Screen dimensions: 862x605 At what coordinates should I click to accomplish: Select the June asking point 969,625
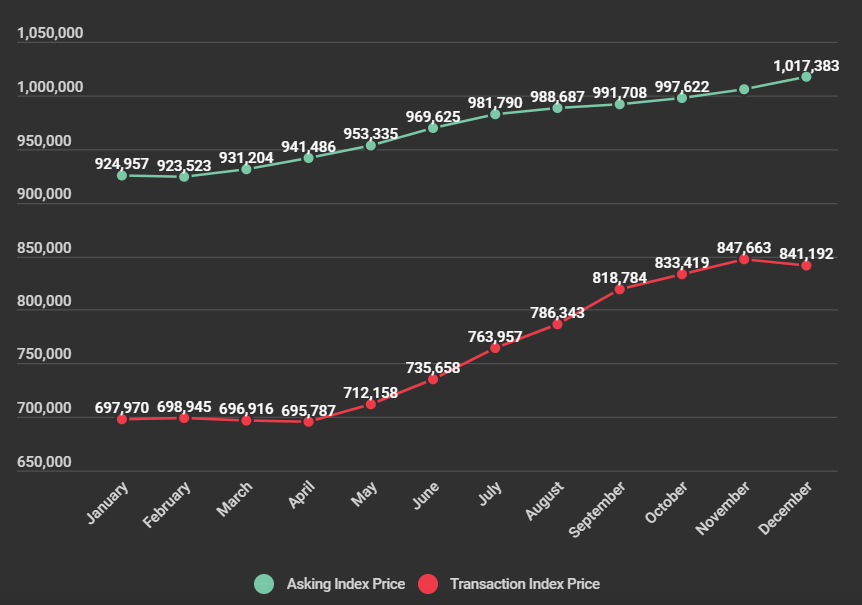pyautogui.click(x=433, y=128)
